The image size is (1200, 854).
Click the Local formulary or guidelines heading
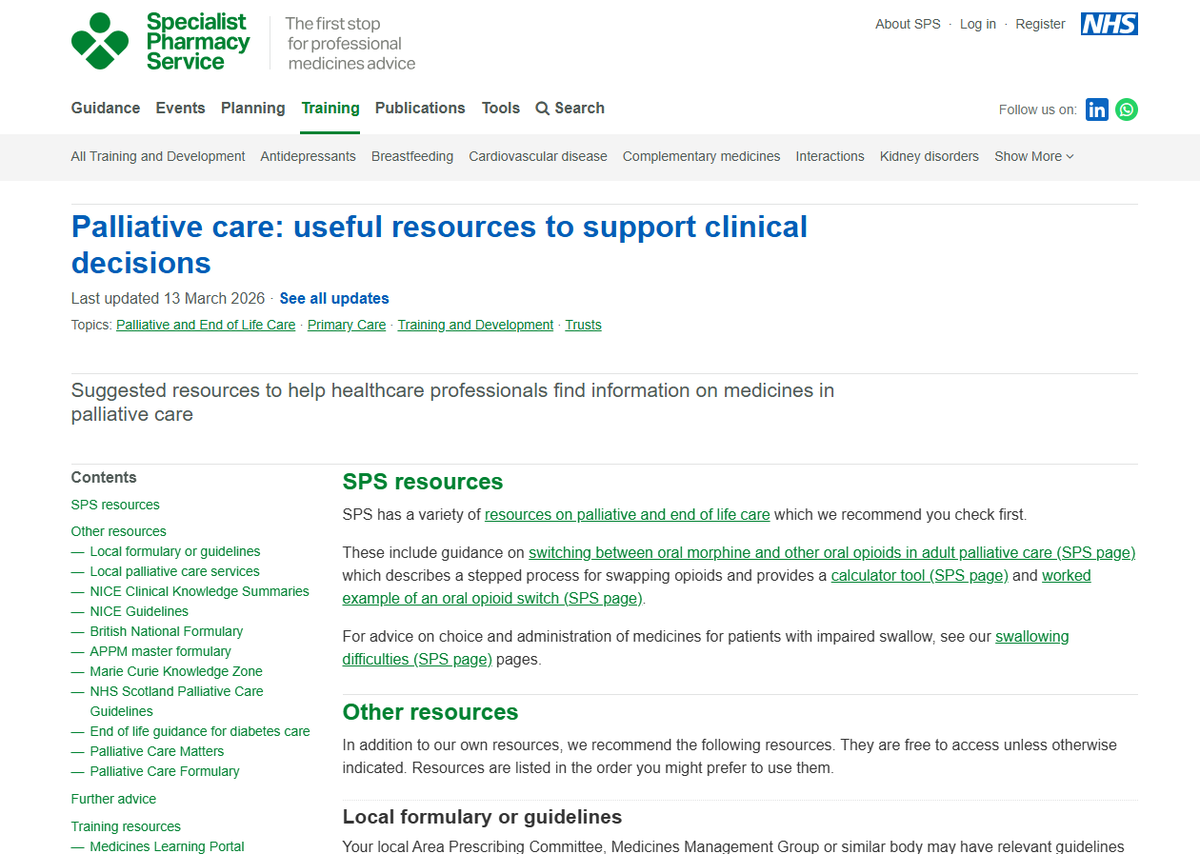coord(482,817)
